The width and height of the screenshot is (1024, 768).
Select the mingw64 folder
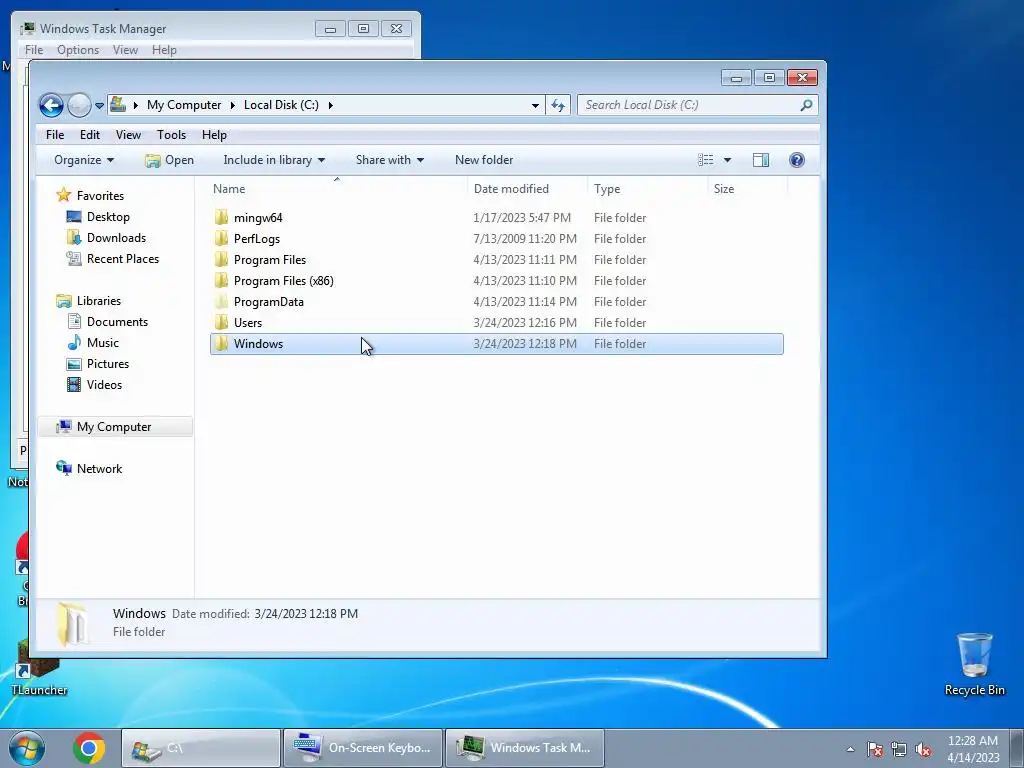click(x=496, y=217)
